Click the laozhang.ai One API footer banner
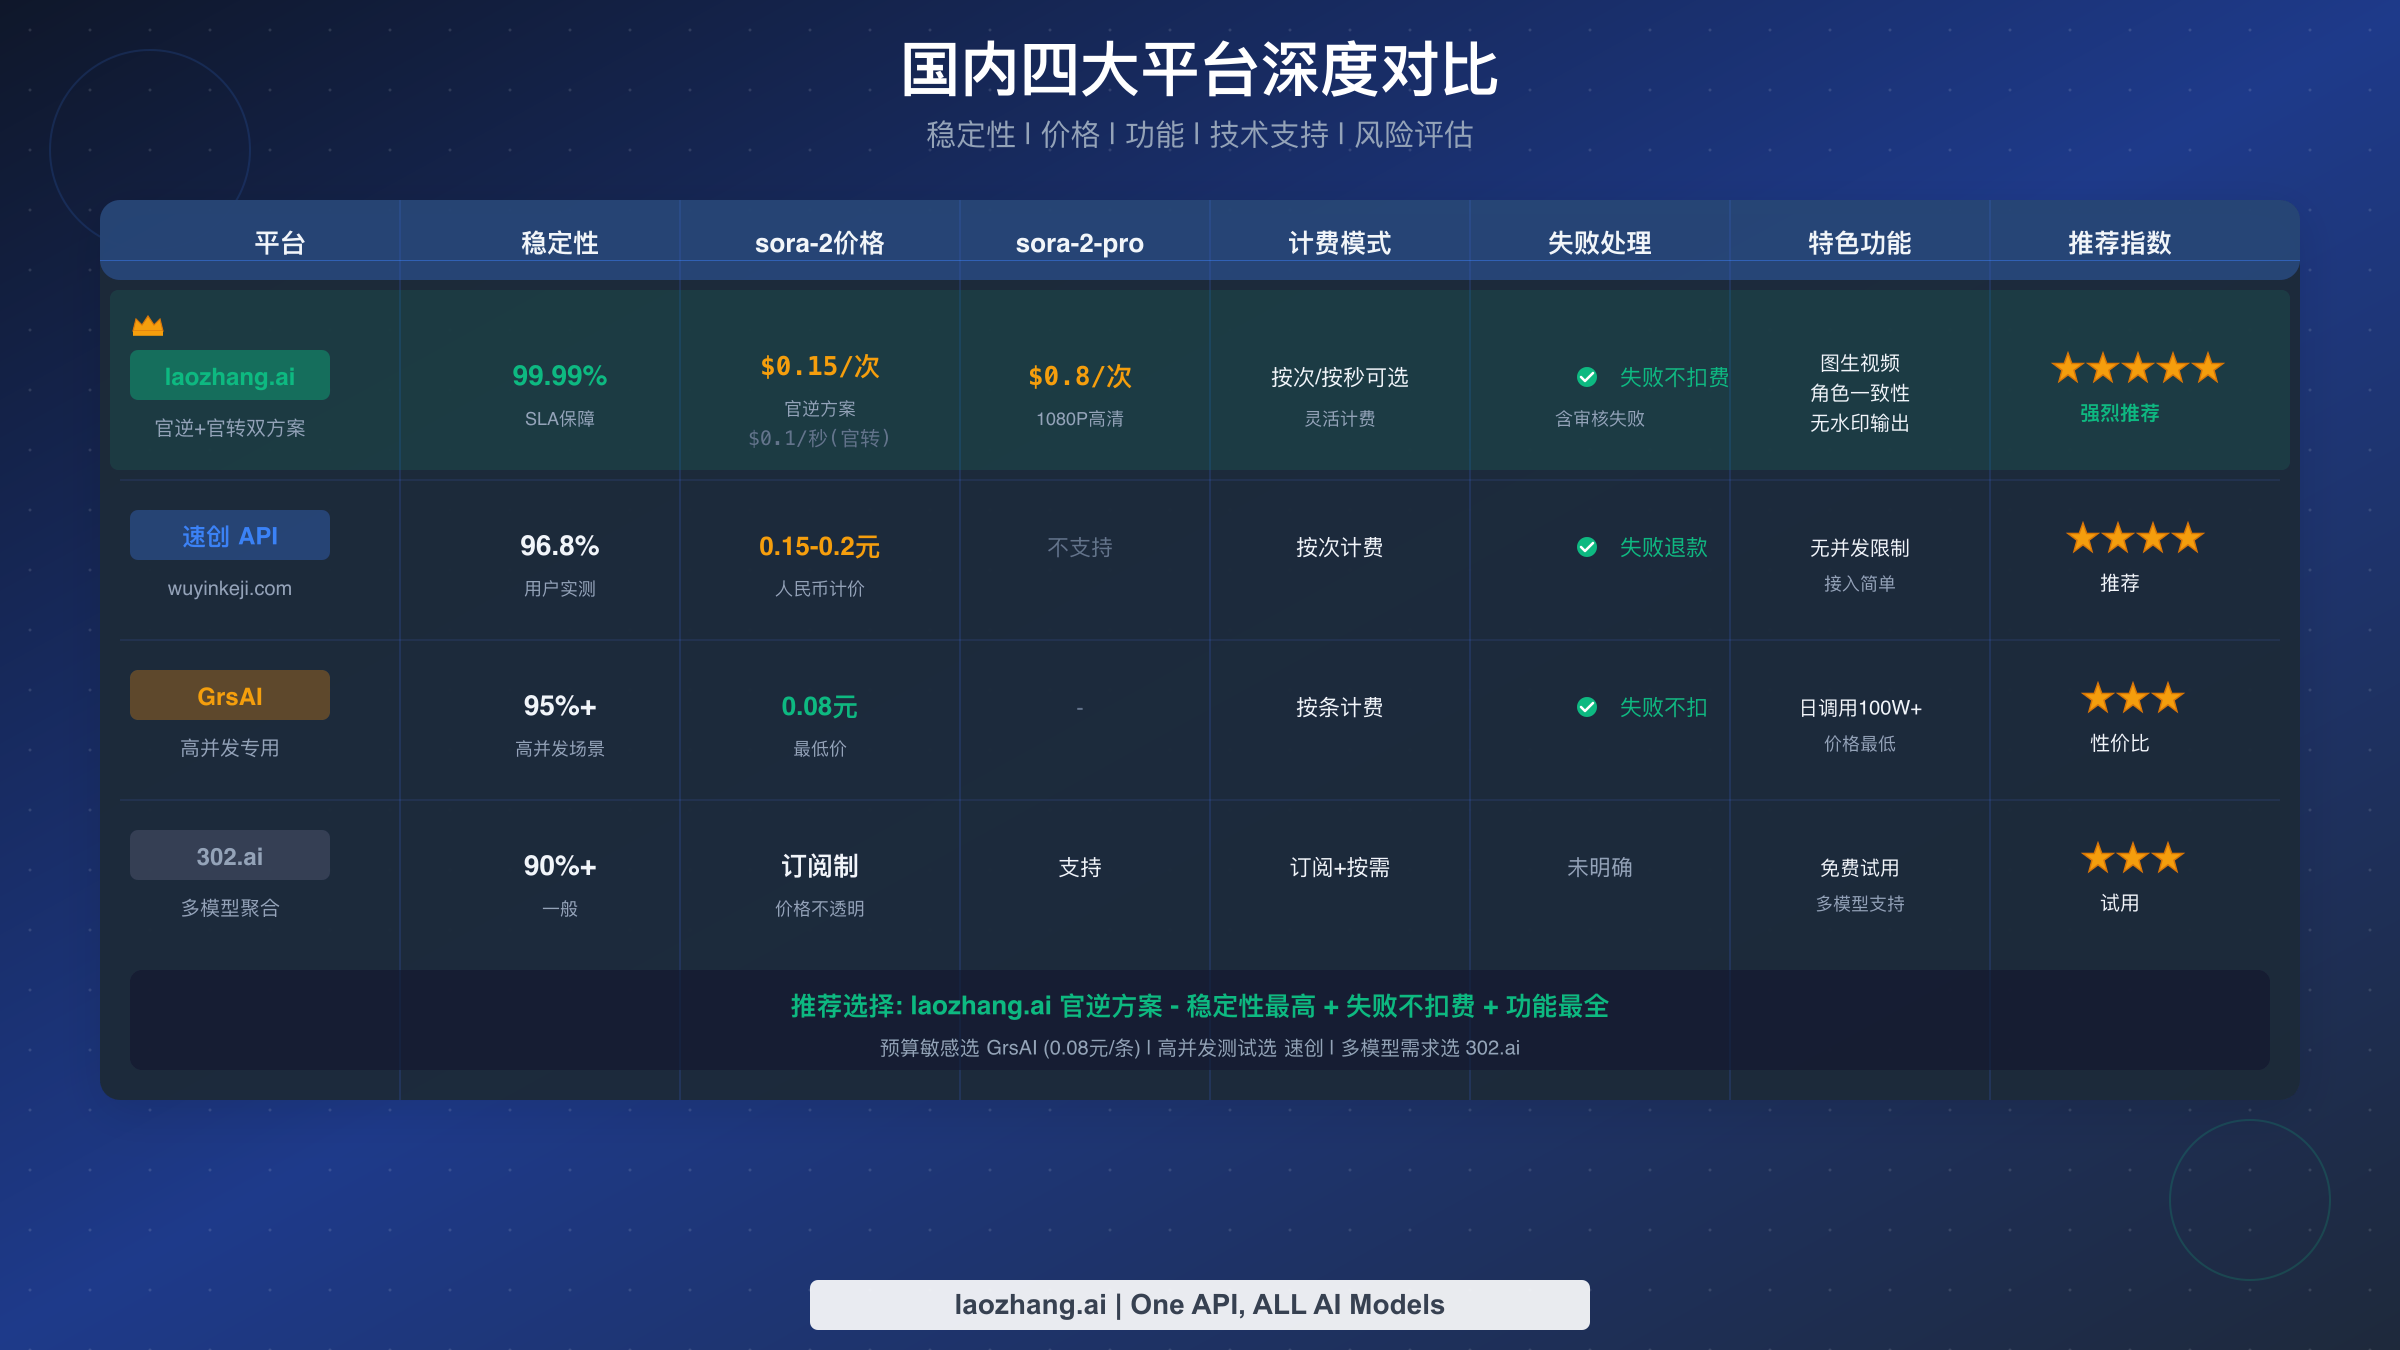Viewport: 2400px width, 1350px height. pos(1199,1304)
